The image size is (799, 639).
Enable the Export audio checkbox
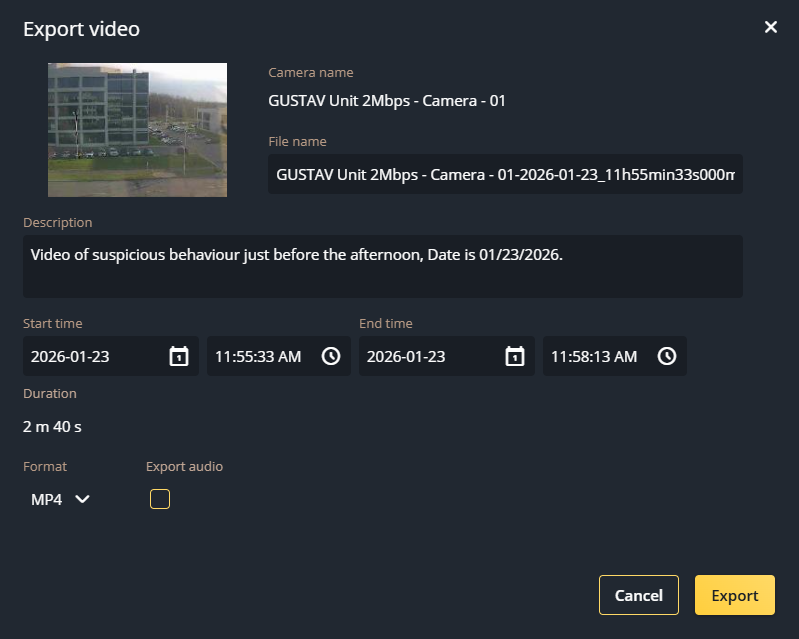[x=160, y=499]
